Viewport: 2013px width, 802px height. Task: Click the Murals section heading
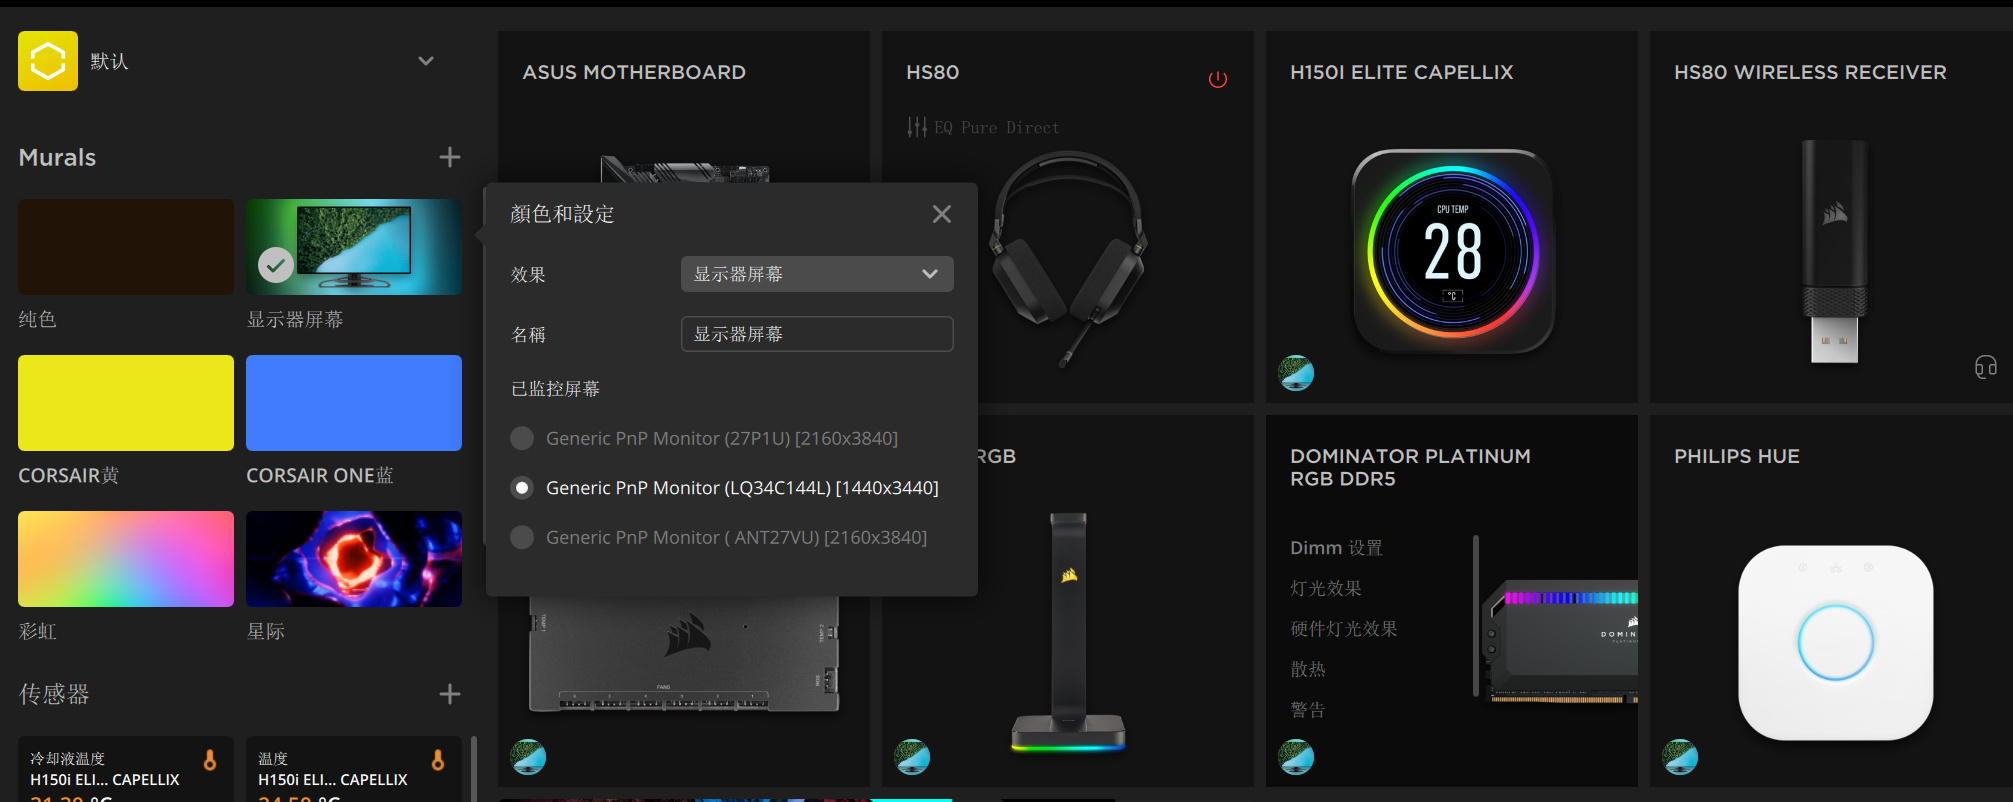tap(57, 157)
